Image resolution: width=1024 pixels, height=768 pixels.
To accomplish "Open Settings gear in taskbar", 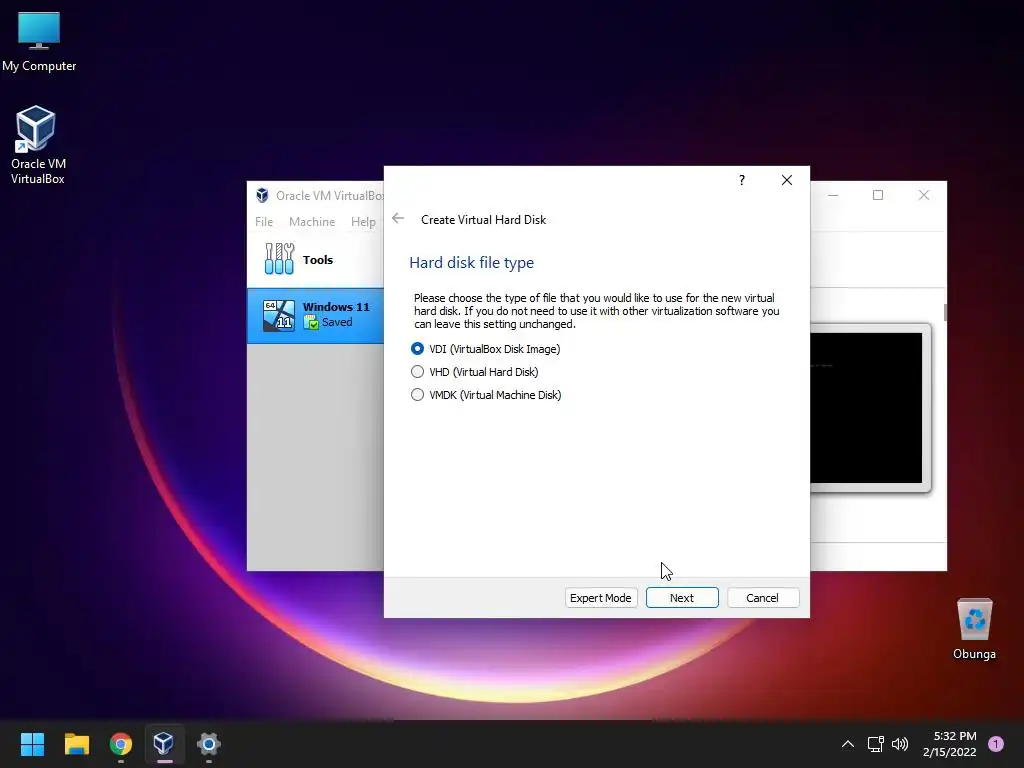I will pos(208,743).
